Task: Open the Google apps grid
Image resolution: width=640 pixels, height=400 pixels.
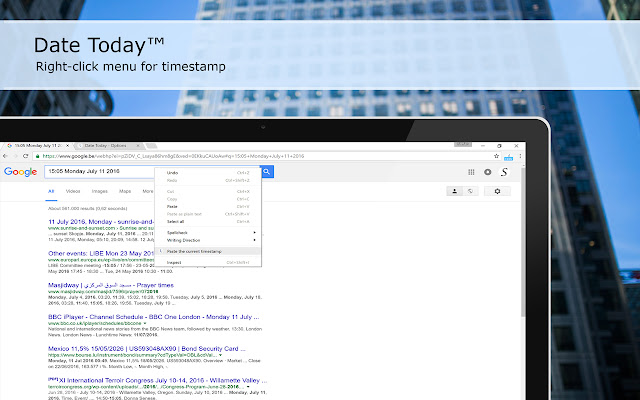Action: [x=472, y=172]
